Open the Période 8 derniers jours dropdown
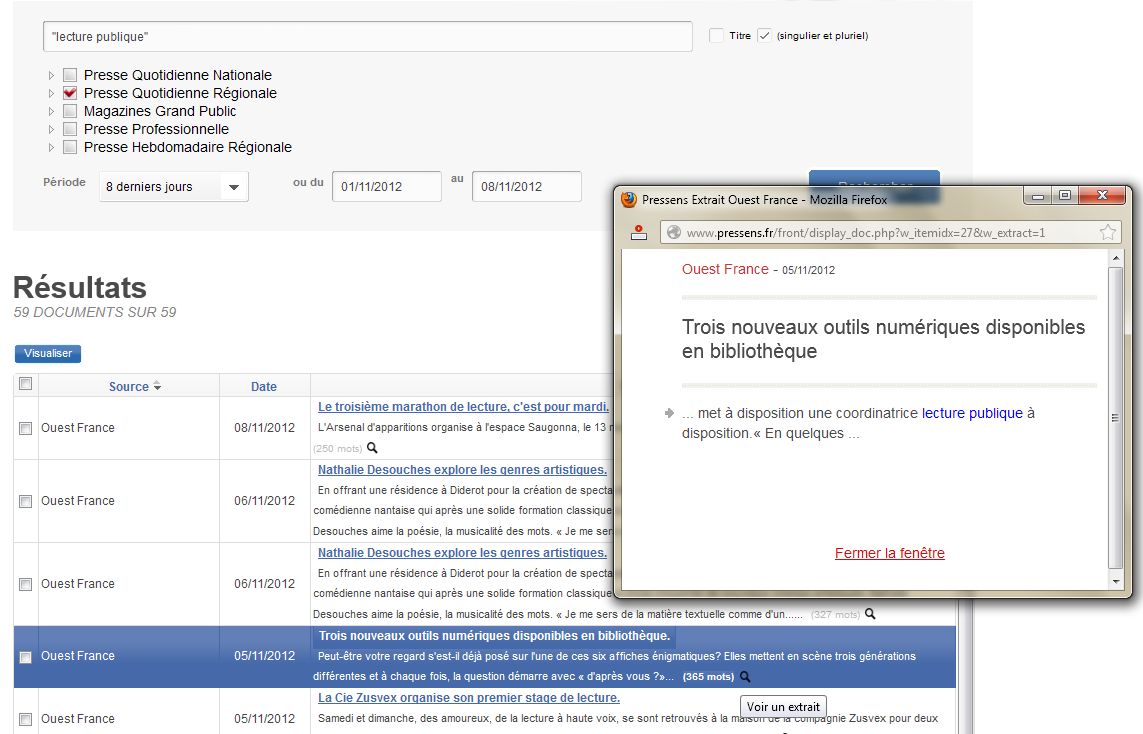Screen dimensions: 1143x734 coord(173,187)
